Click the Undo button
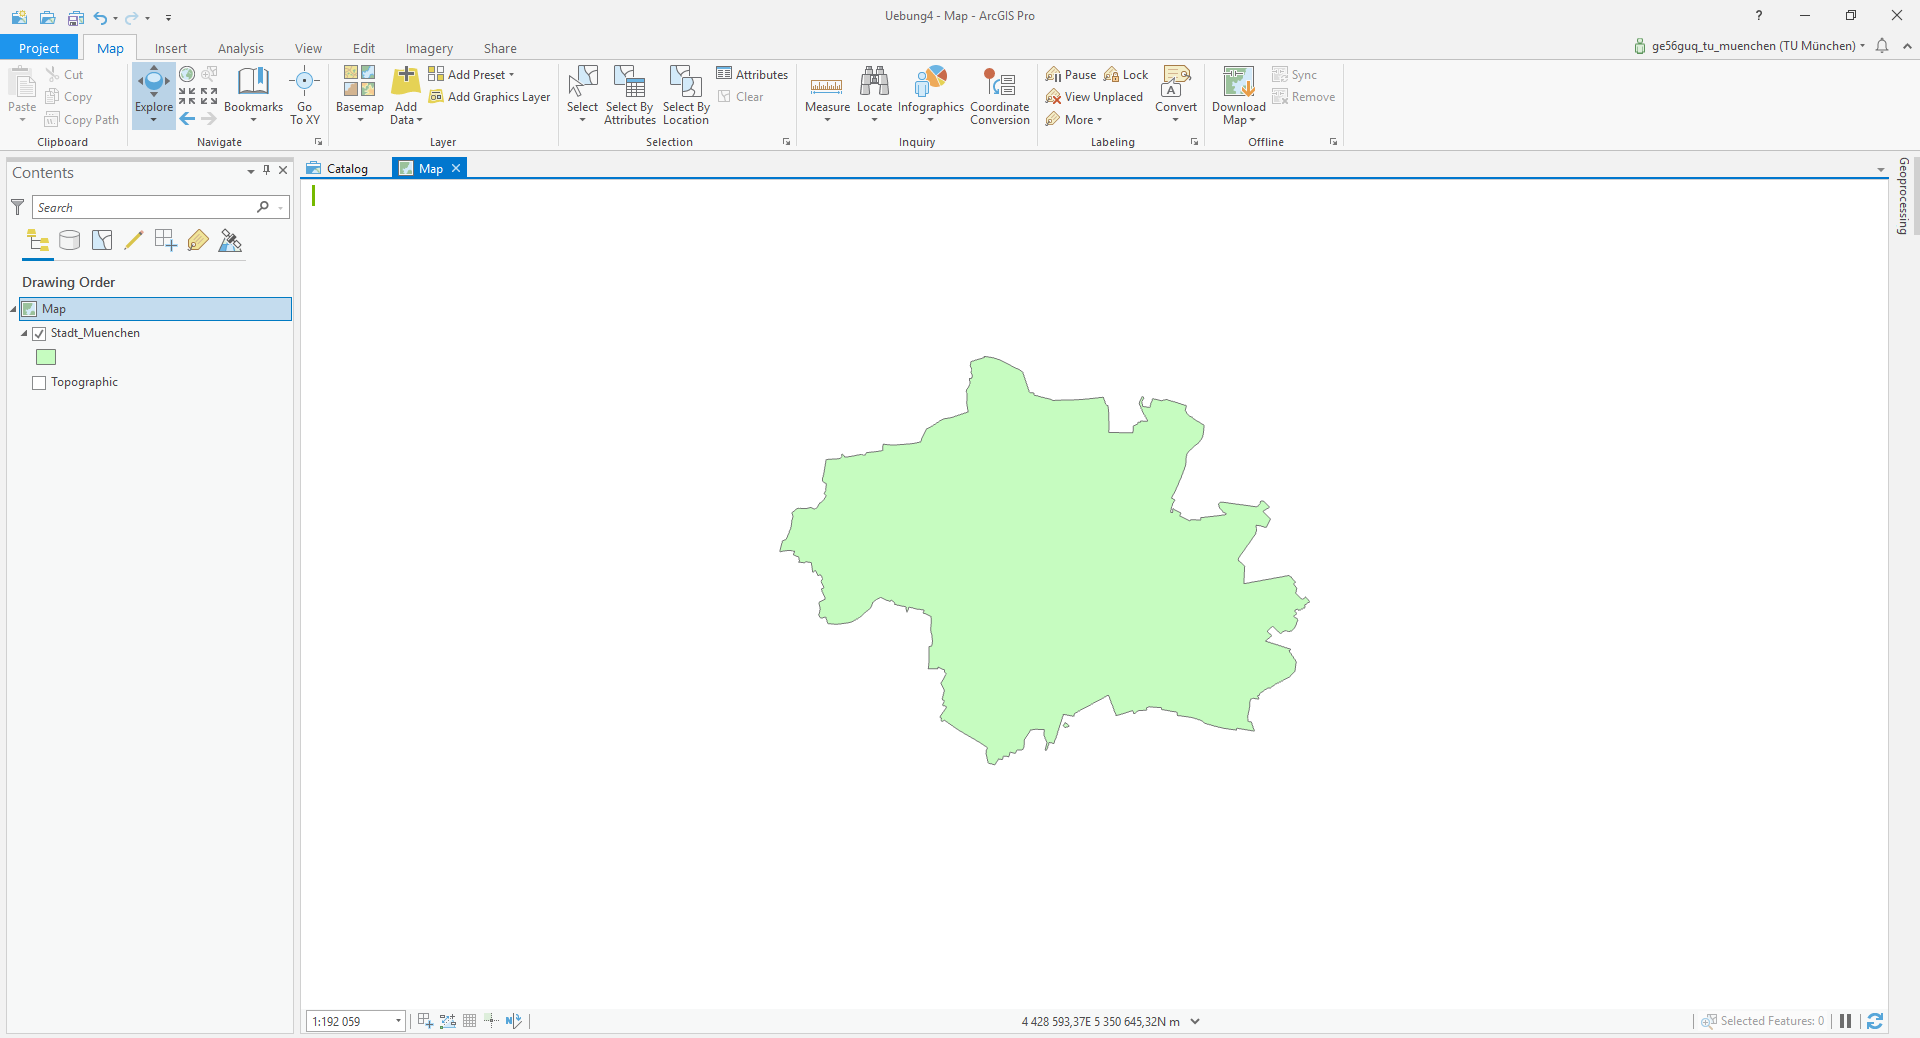 pyautogui.click(x=100, y=17)
